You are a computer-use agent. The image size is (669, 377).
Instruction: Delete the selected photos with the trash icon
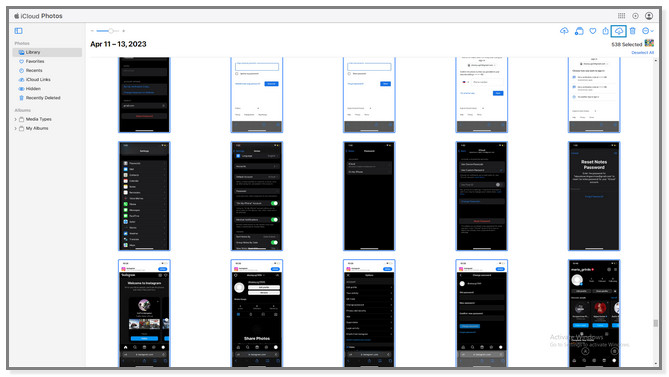click(x=632, y=31)
